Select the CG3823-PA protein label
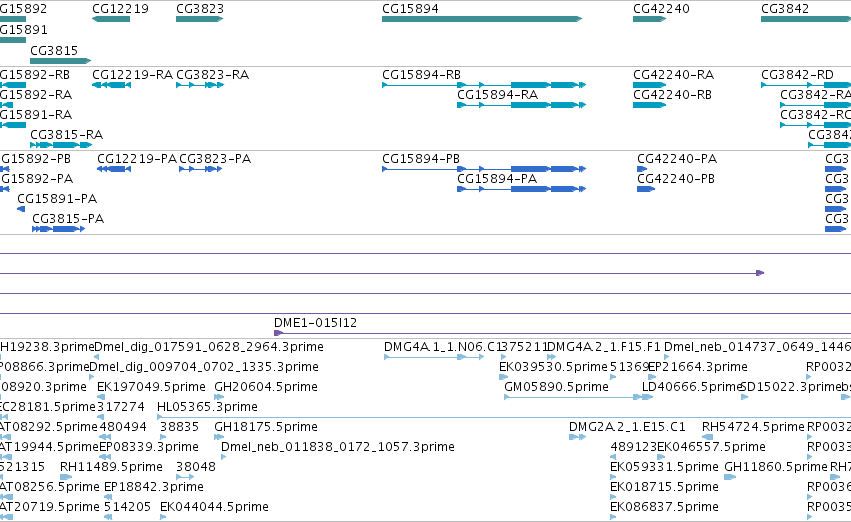This screenshot has width=851, height=522. [215, 159]
